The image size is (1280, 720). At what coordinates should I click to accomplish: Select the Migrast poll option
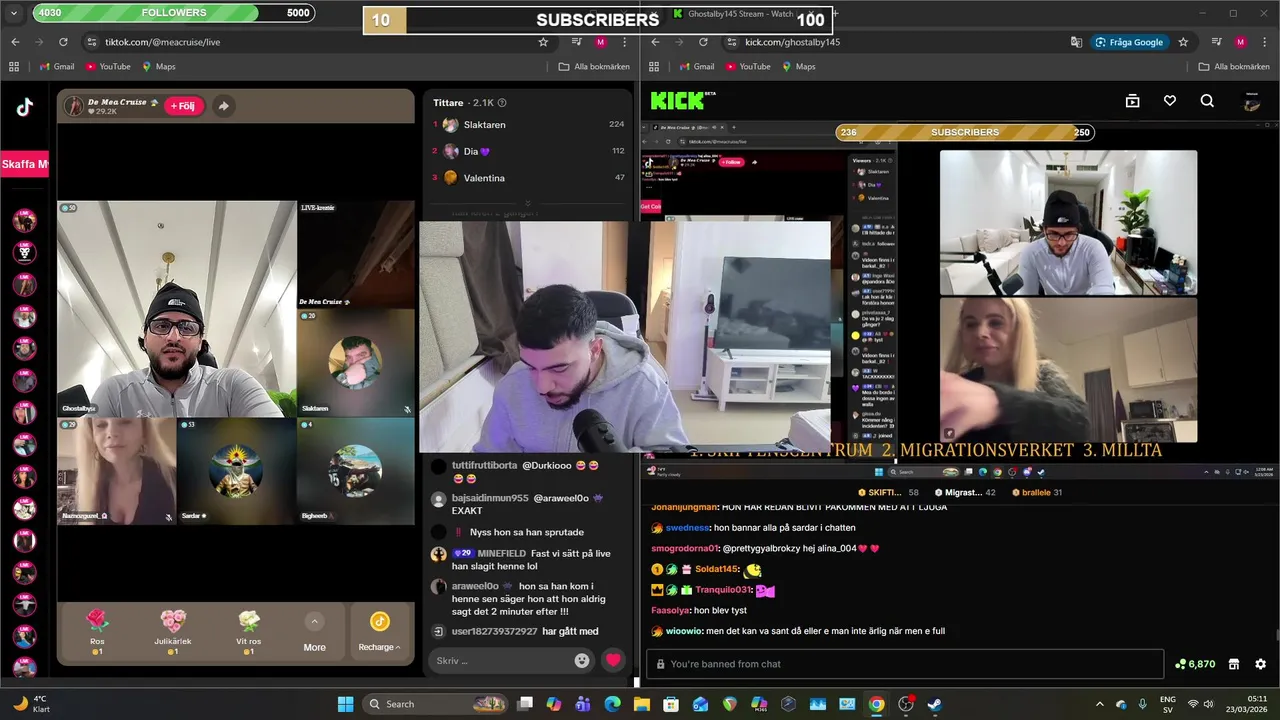[x=965, y=492]
